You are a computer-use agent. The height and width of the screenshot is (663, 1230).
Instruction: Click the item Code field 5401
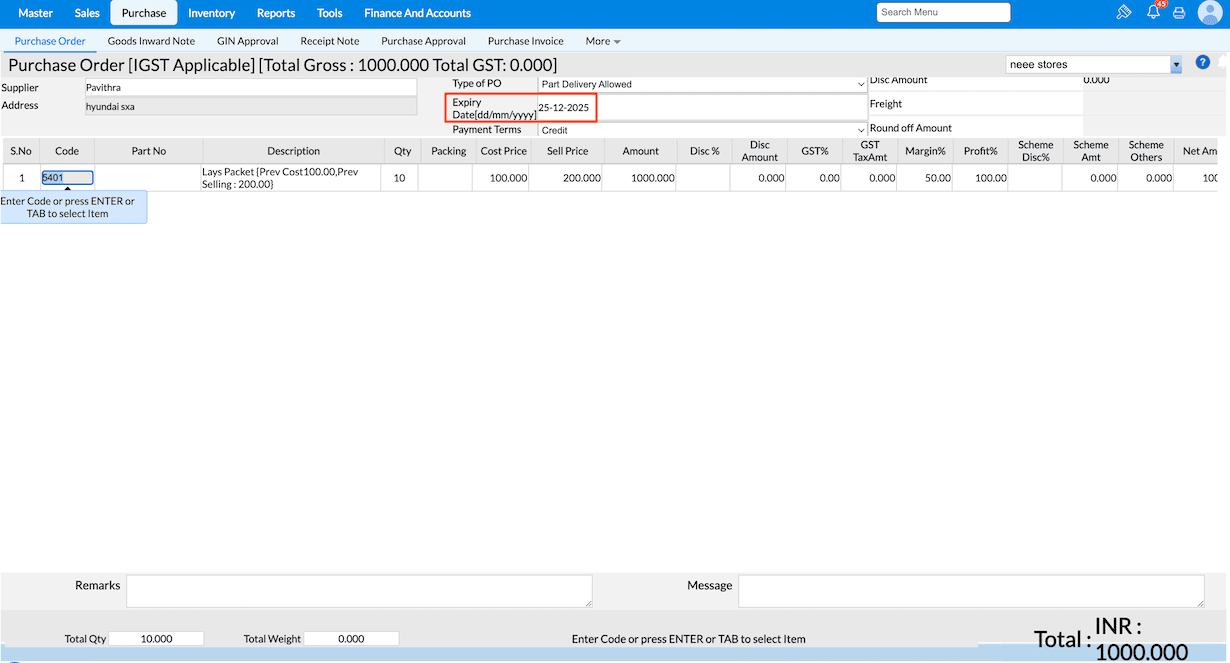tap(67, 177)
